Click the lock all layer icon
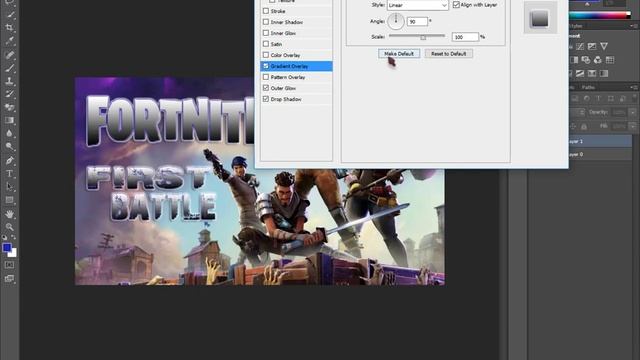This screenshot has width=640, height=360. click(x=584, y=127)
